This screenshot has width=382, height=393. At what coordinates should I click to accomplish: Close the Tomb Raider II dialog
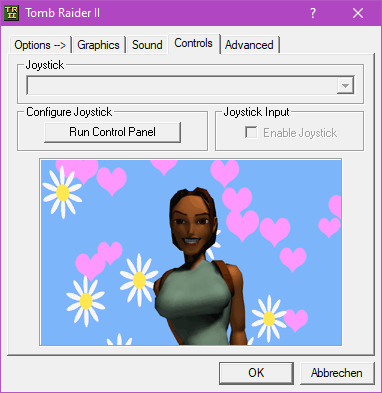click(x=358, y=13)
